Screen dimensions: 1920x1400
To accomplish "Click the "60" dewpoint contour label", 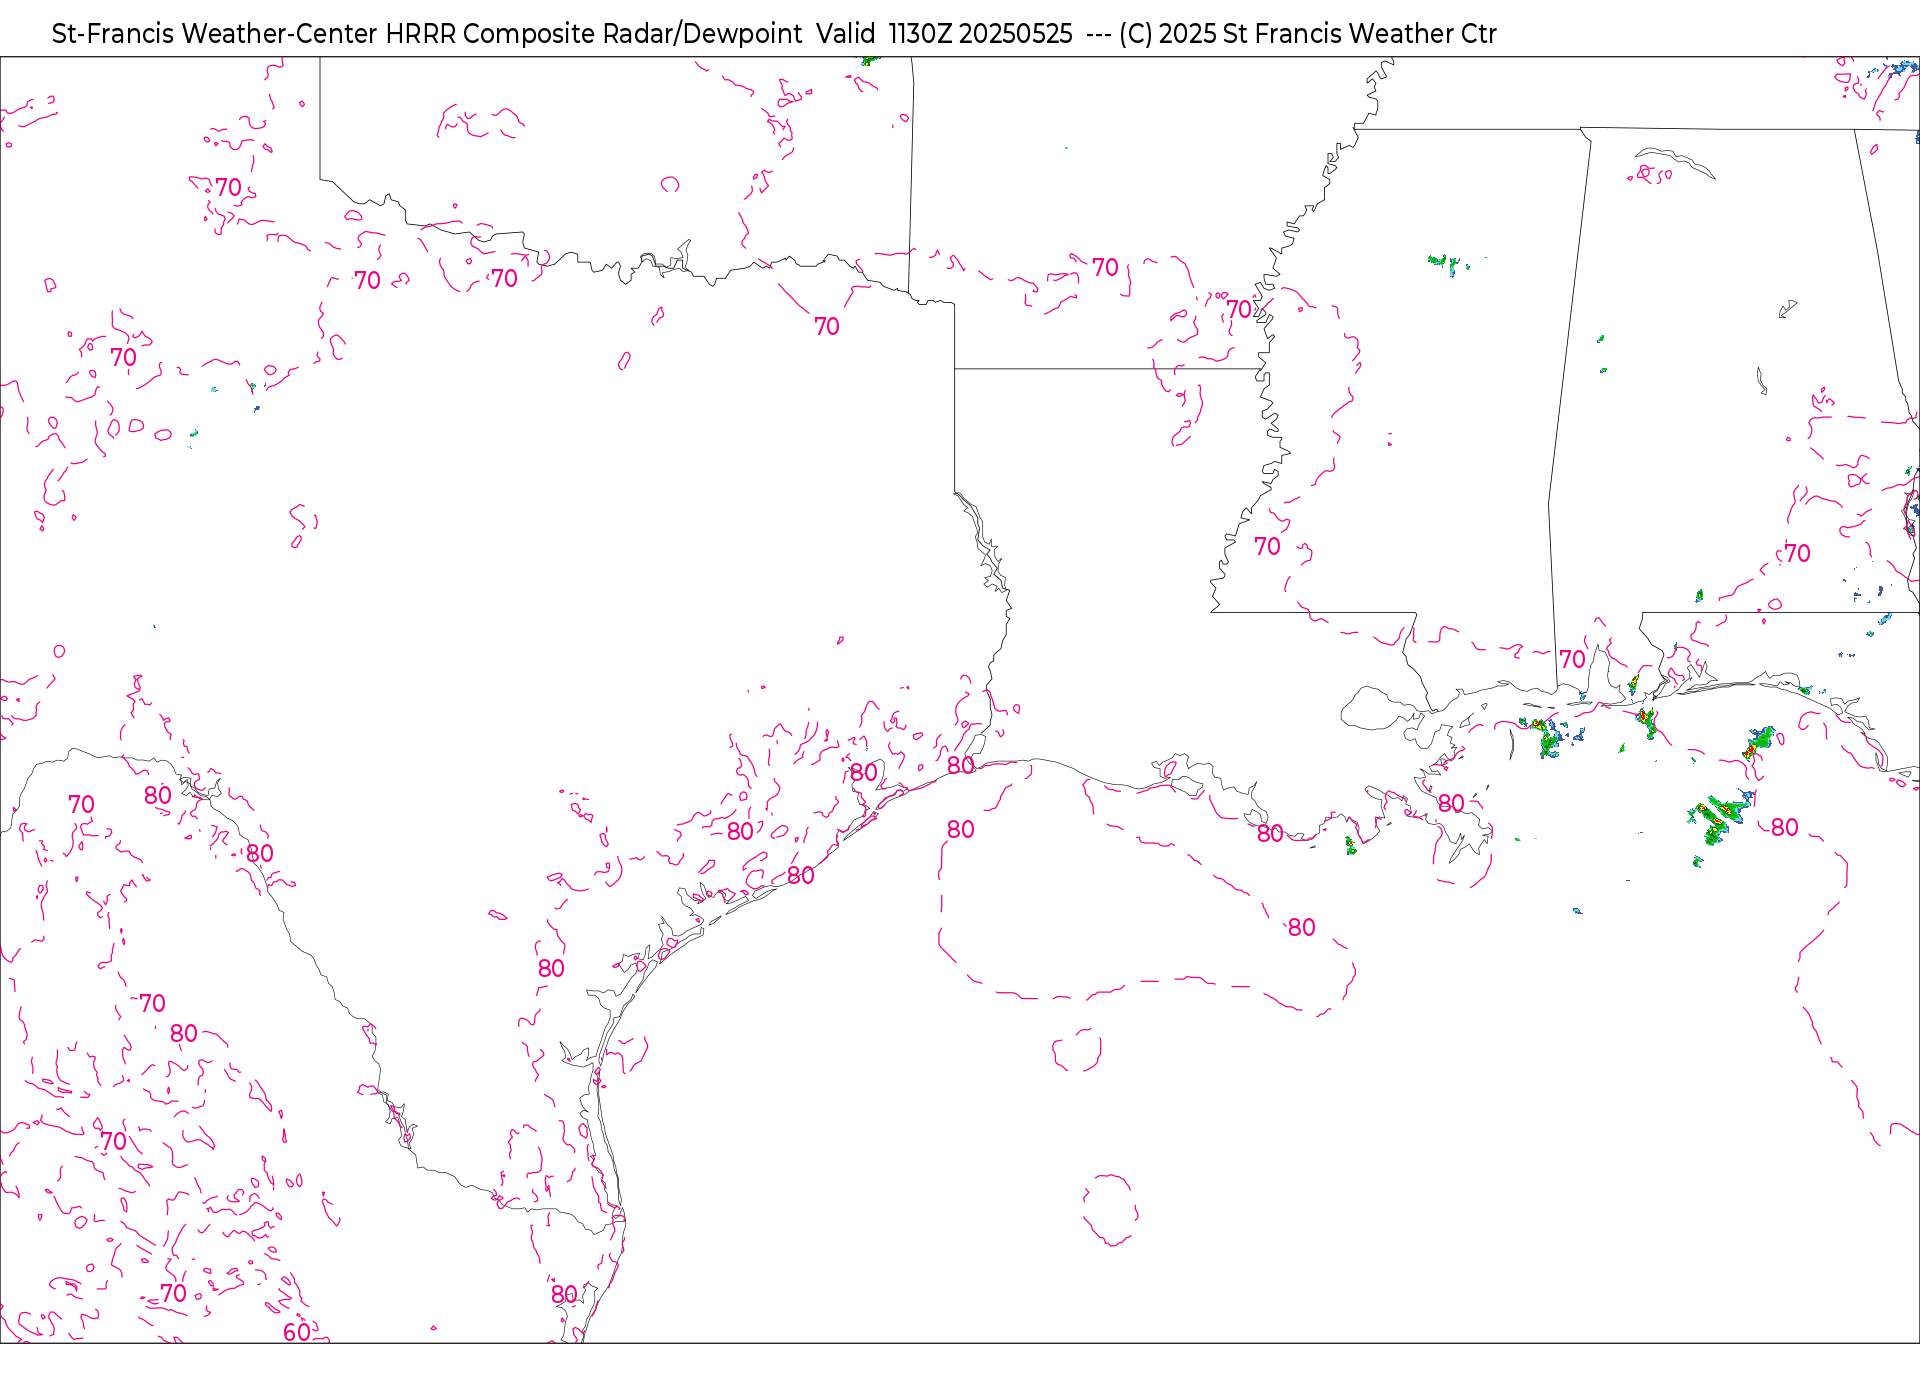I will (x=297, y=1332).
